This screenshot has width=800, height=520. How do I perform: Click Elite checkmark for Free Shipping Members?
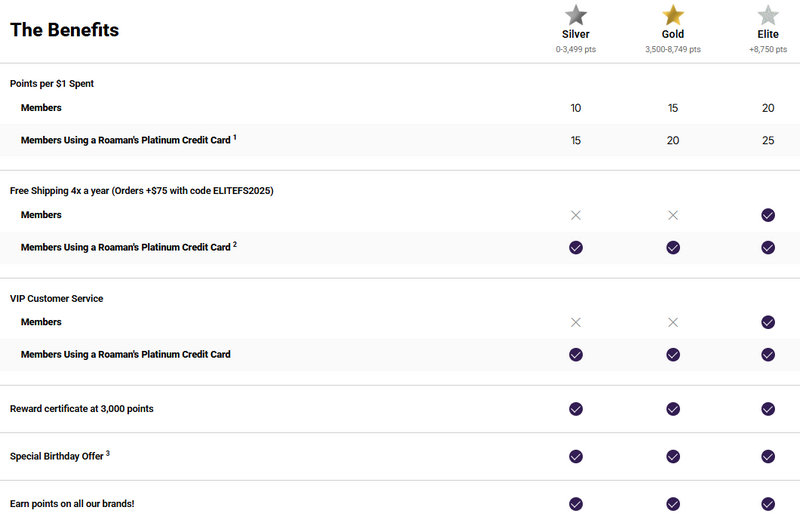pyautogui.click(x=768, y=215)
